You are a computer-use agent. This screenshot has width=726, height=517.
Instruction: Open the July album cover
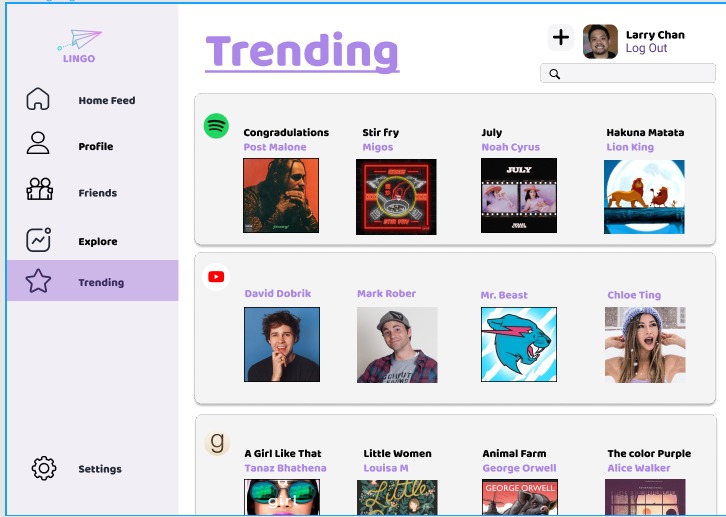click(x=519, y=195)
